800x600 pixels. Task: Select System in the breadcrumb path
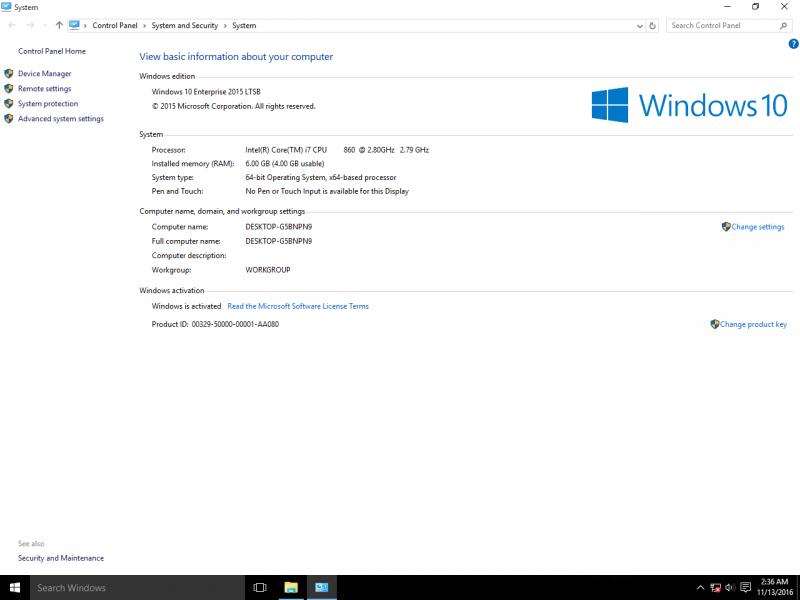244,26
